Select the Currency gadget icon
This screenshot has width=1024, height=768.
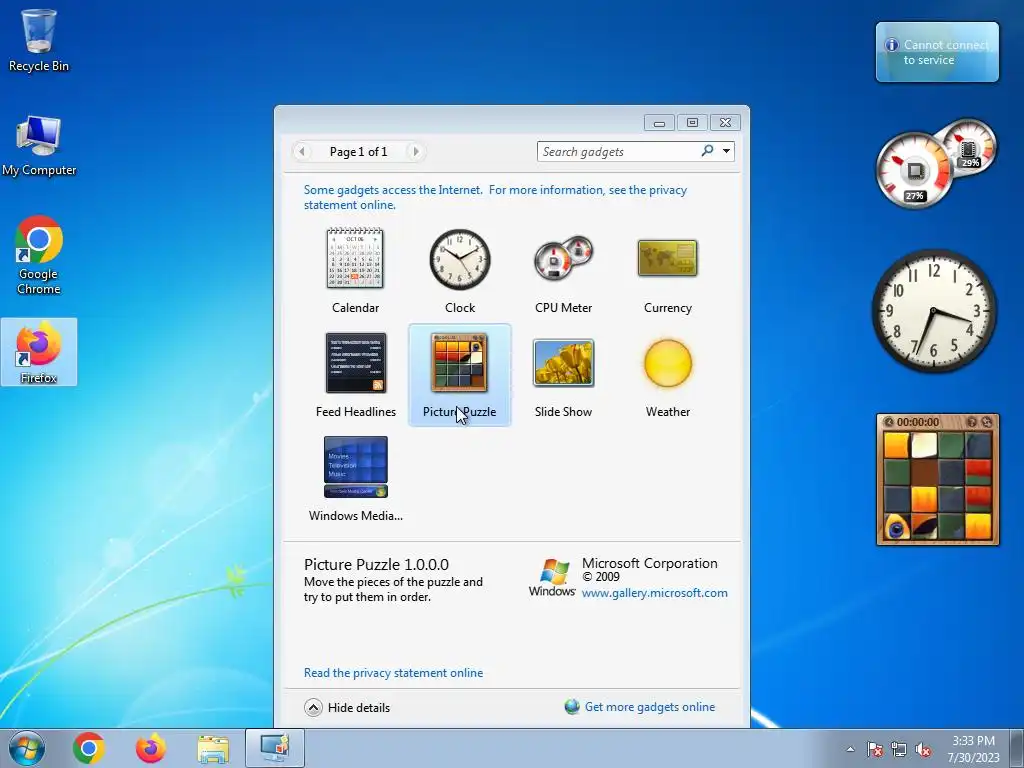[667, 258]
